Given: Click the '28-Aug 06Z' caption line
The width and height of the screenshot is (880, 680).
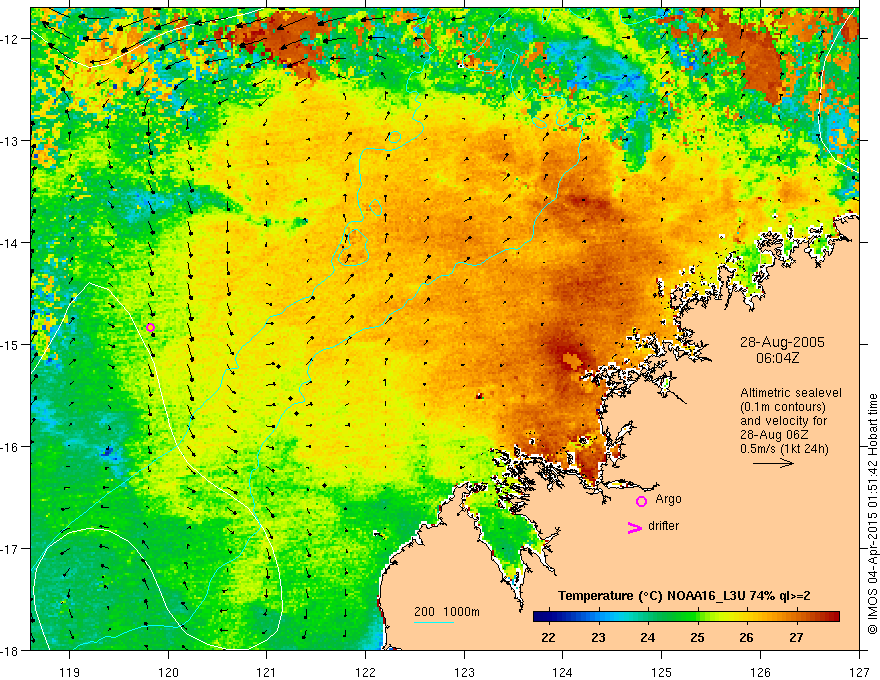Looking at the screenshot, I should (x=773, y=435).
